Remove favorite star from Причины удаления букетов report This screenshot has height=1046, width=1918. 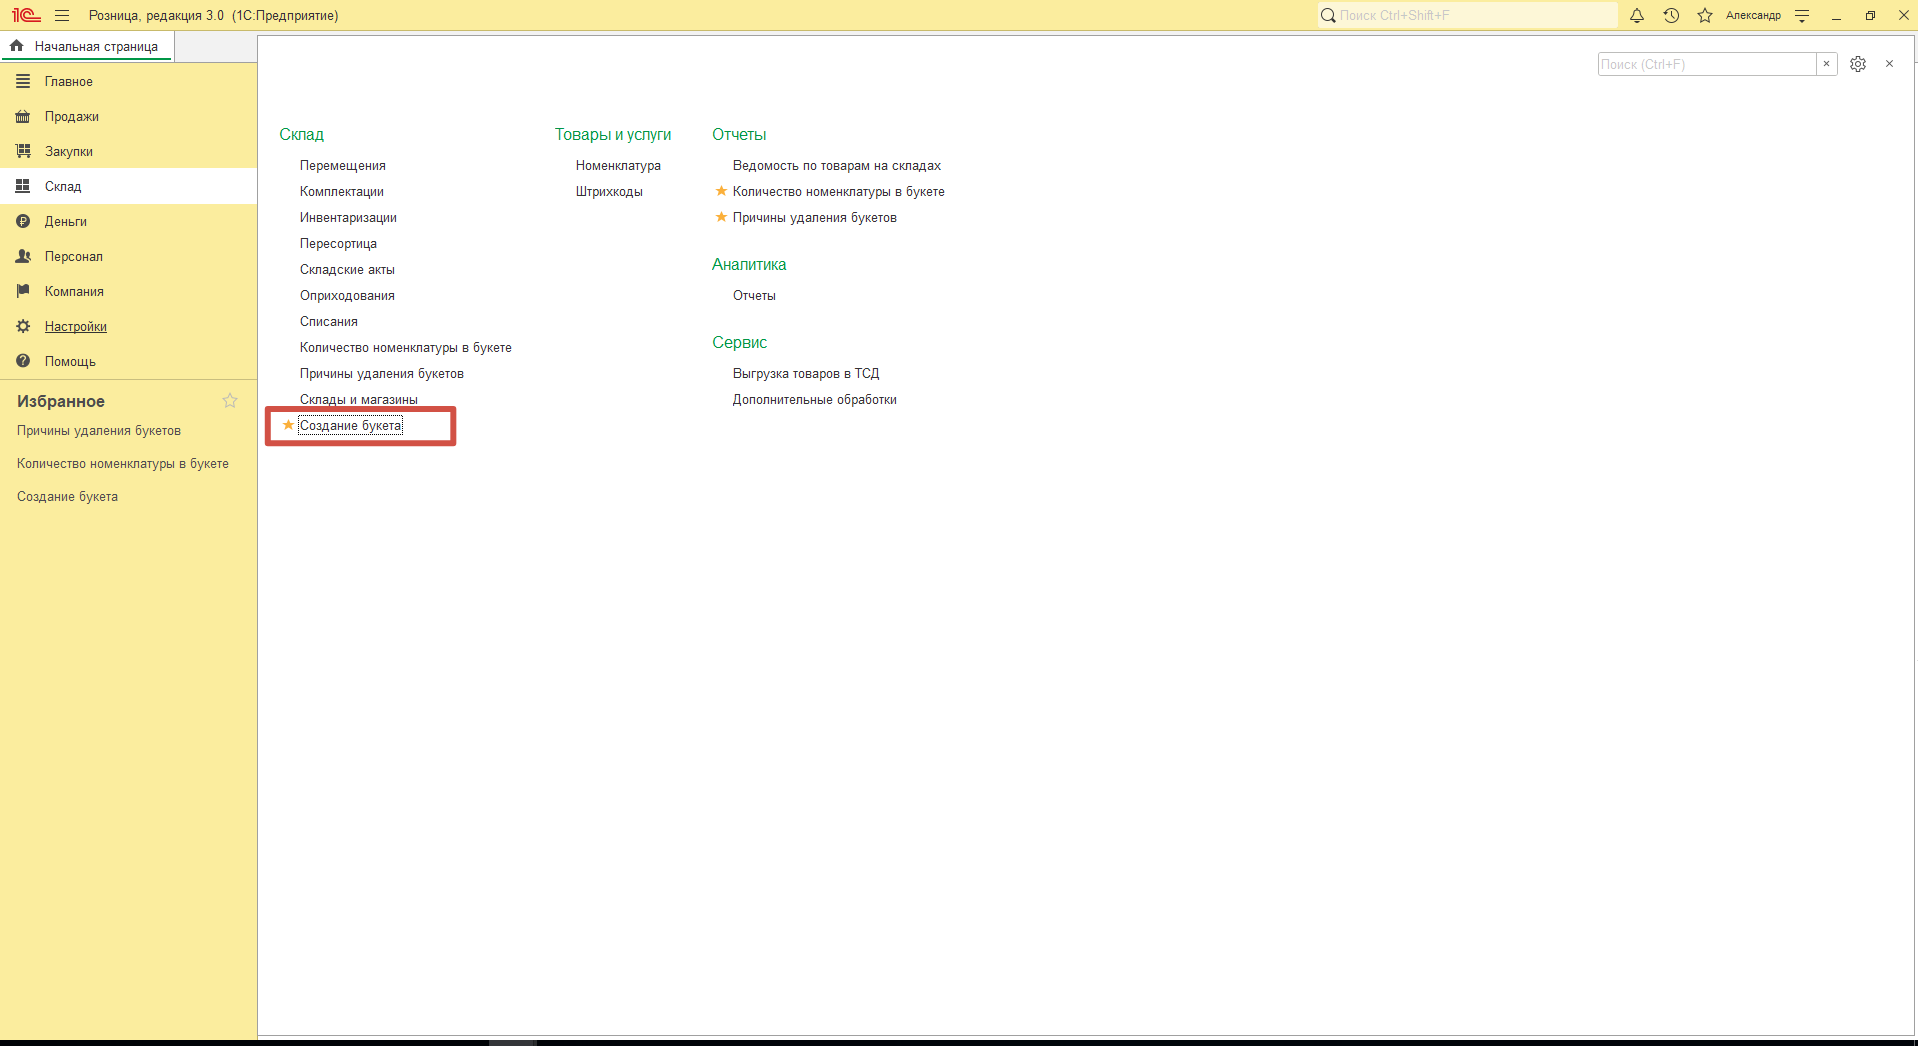pyautogui.click(x=721, y=217)
